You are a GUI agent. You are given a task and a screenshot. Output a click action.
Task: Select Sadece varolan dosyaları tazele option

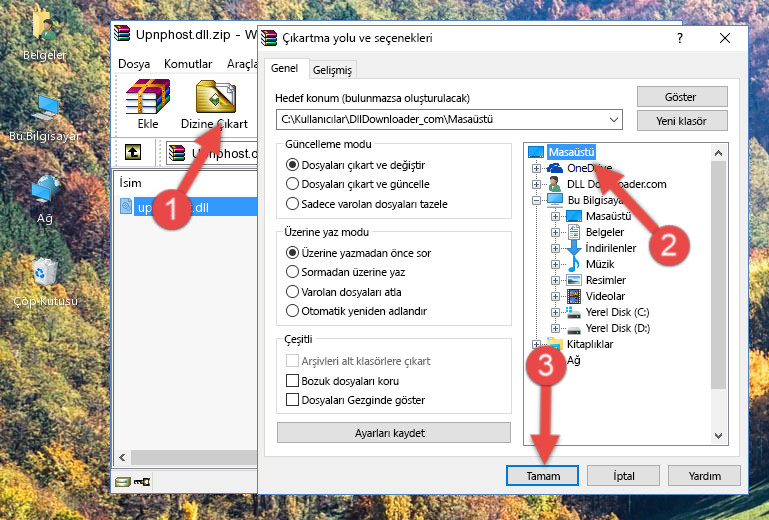coord(292,204)
